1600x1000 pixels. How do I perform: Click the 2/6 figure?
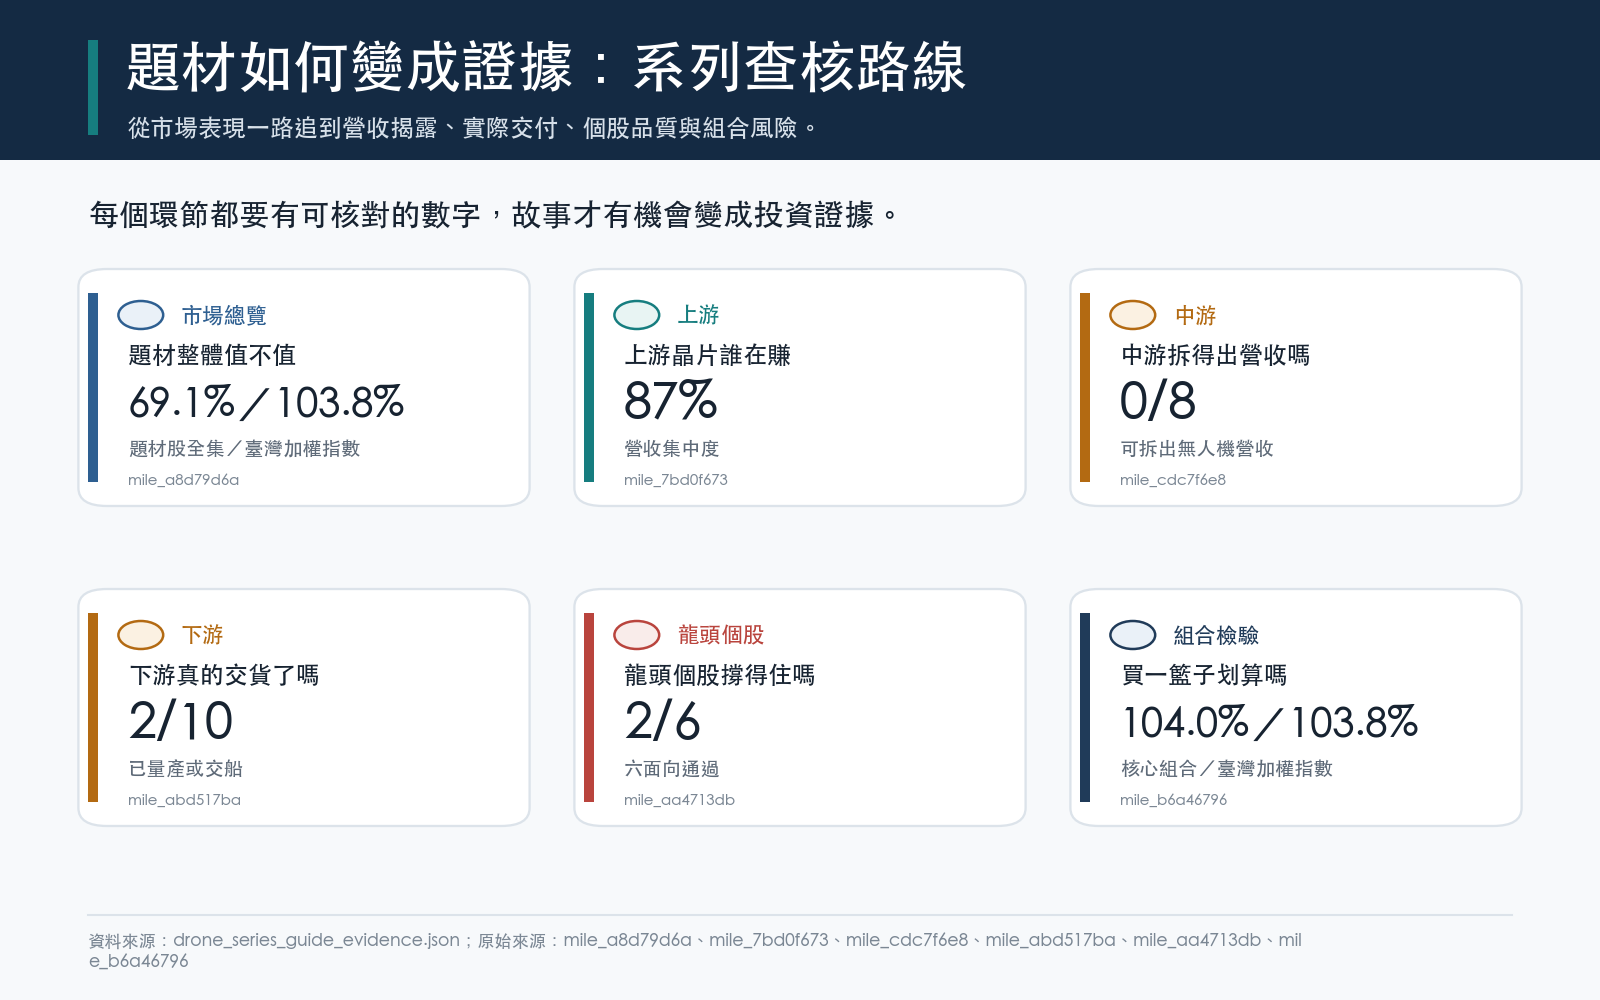[x=662, y=721]
